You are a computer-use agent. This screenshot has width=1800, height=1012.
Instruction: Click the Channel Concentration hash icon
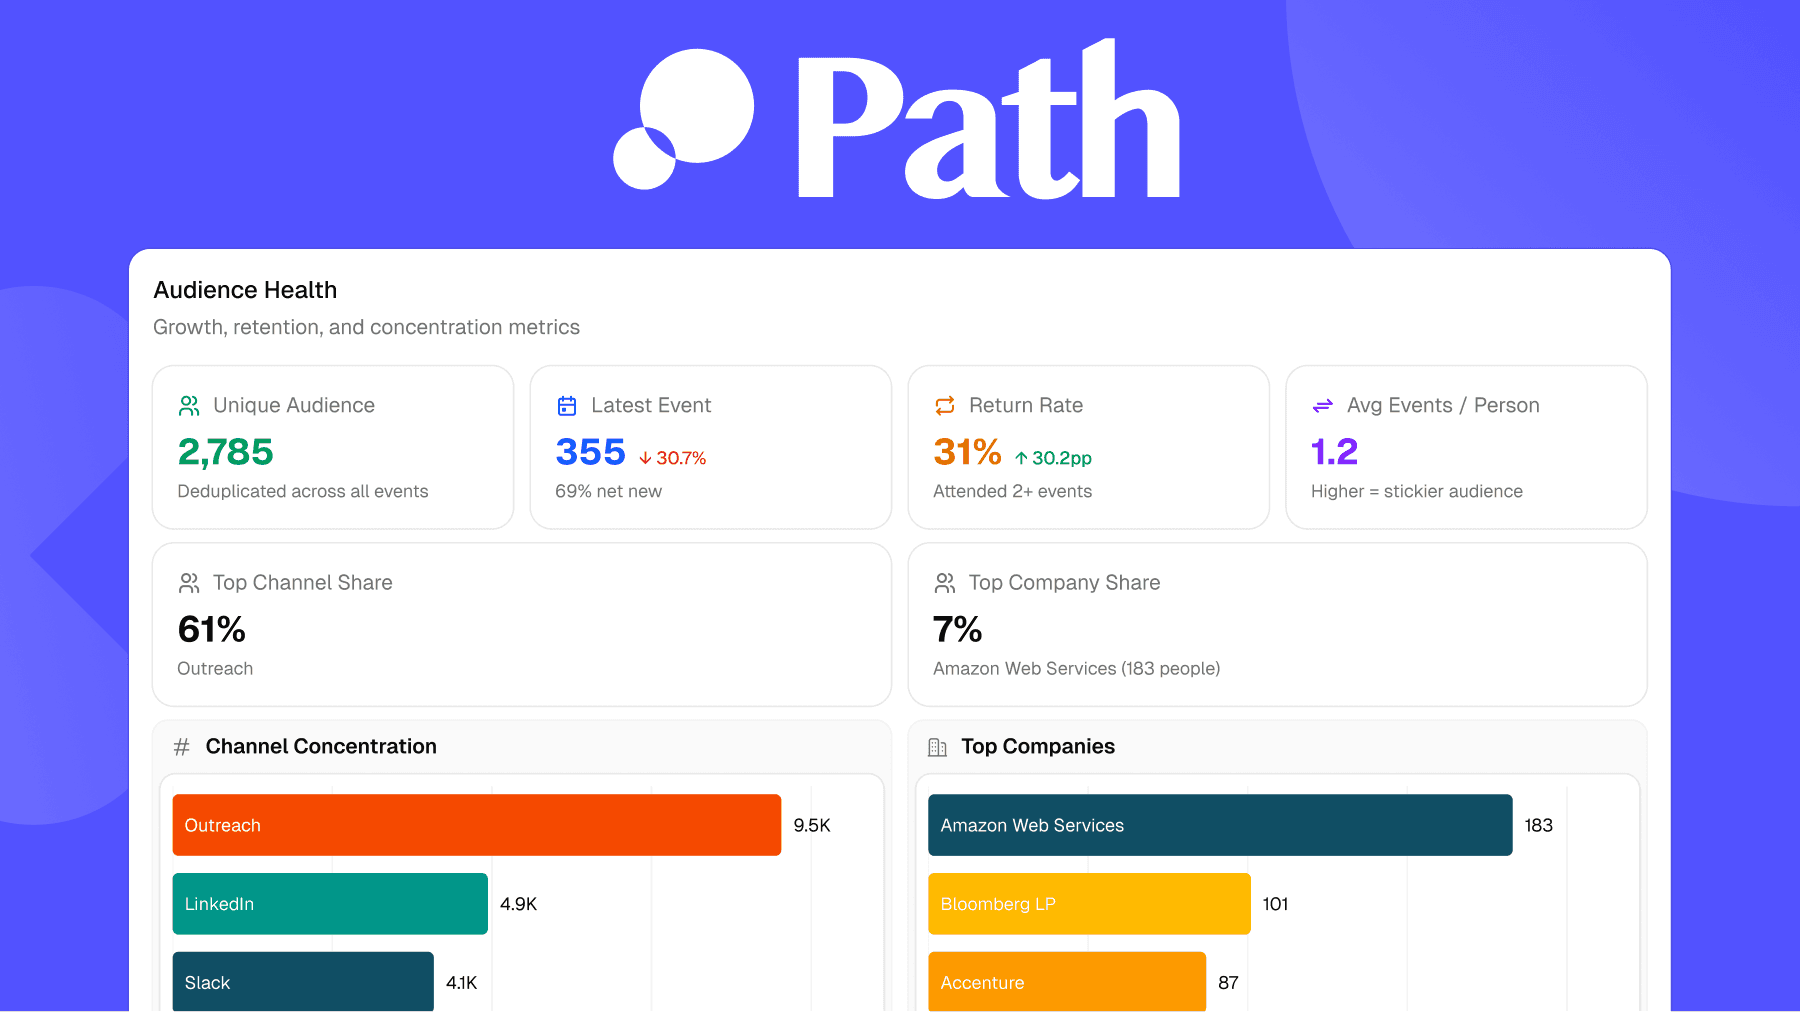pyautogui.click(x=182, y=747)
